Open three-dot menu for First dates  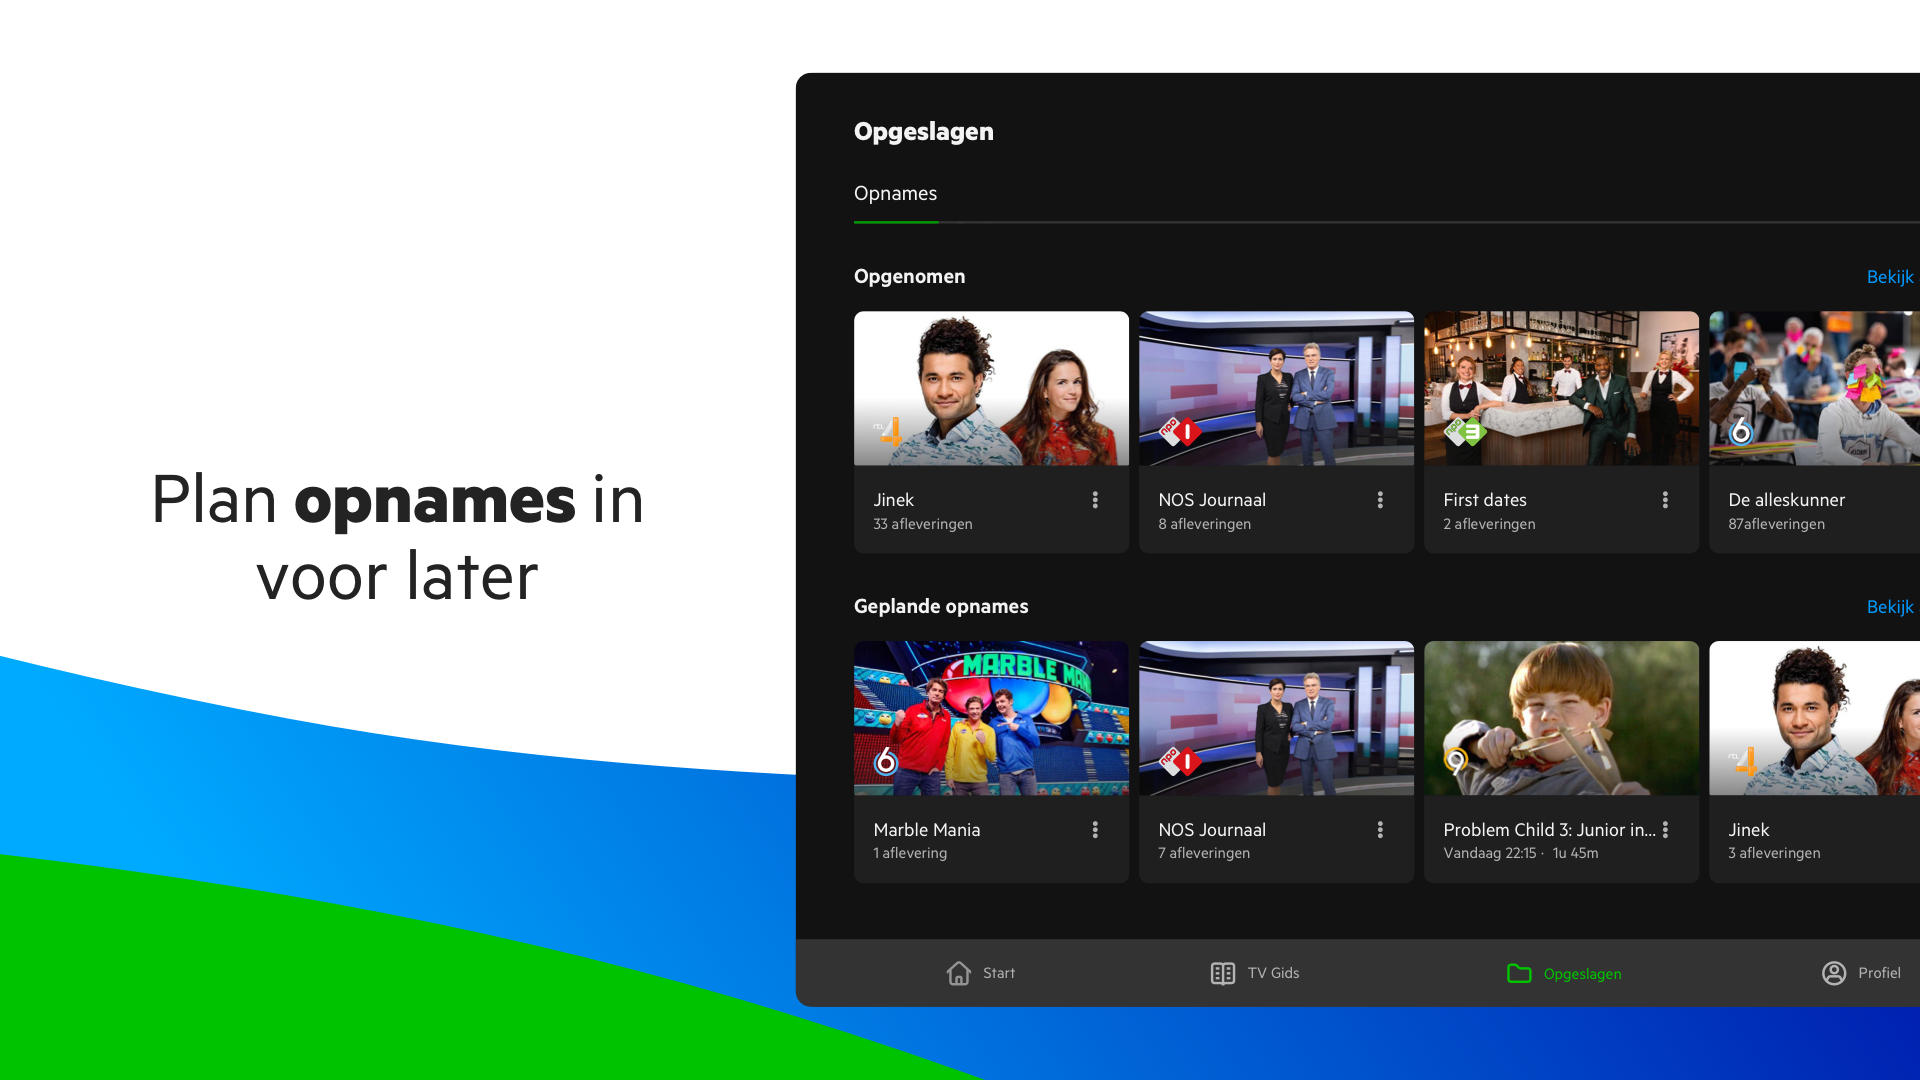1665,500
